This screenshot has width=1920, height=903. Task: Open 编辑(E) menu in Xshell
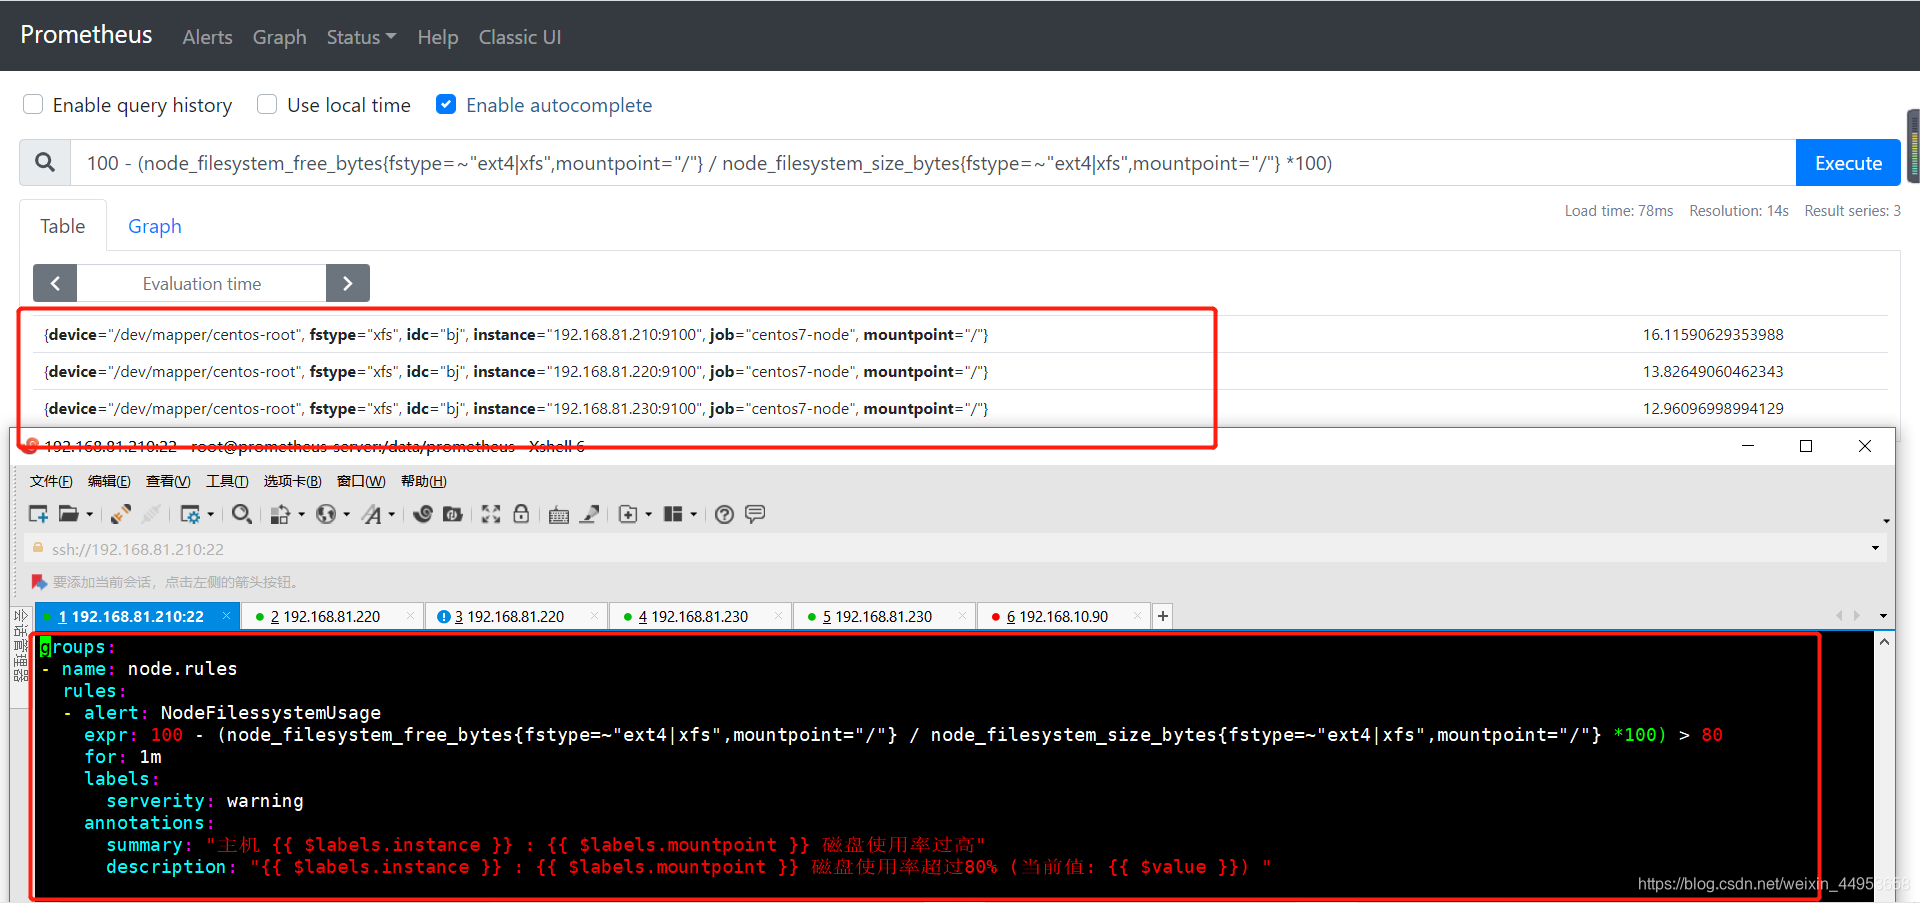[109, 481]
